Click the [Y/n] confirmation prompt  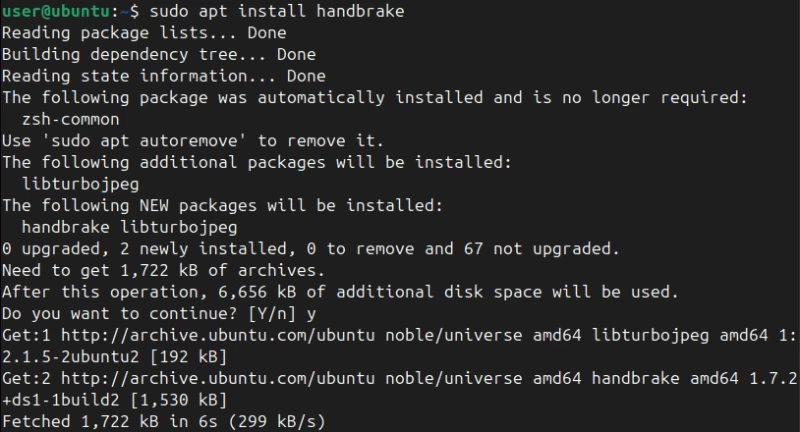271,314
